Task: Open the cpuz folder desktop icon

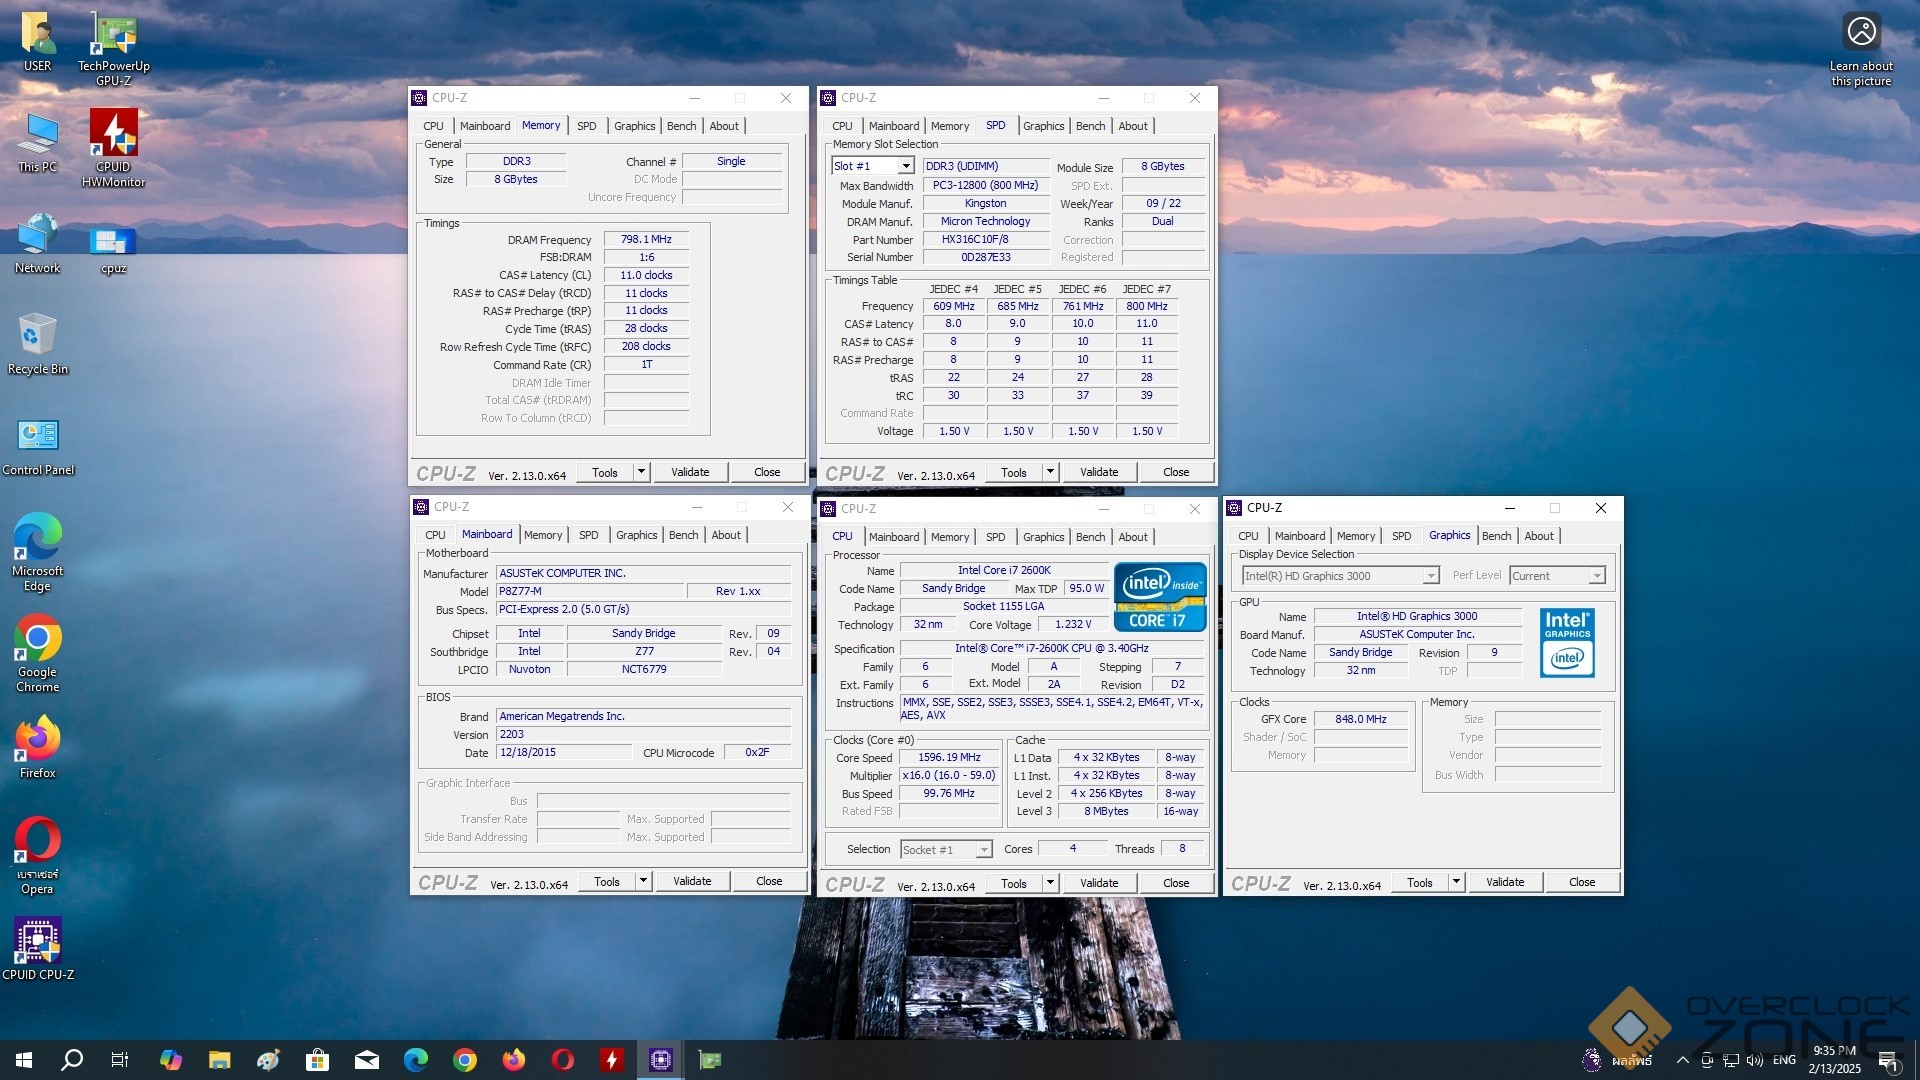Action: click(113, 250)
